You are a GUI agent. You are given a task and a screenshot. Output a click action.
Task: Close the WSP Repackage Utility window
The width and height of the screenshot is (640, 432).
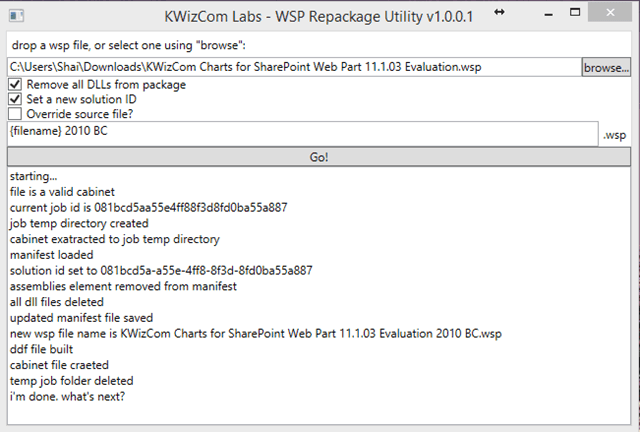point(610,13)
